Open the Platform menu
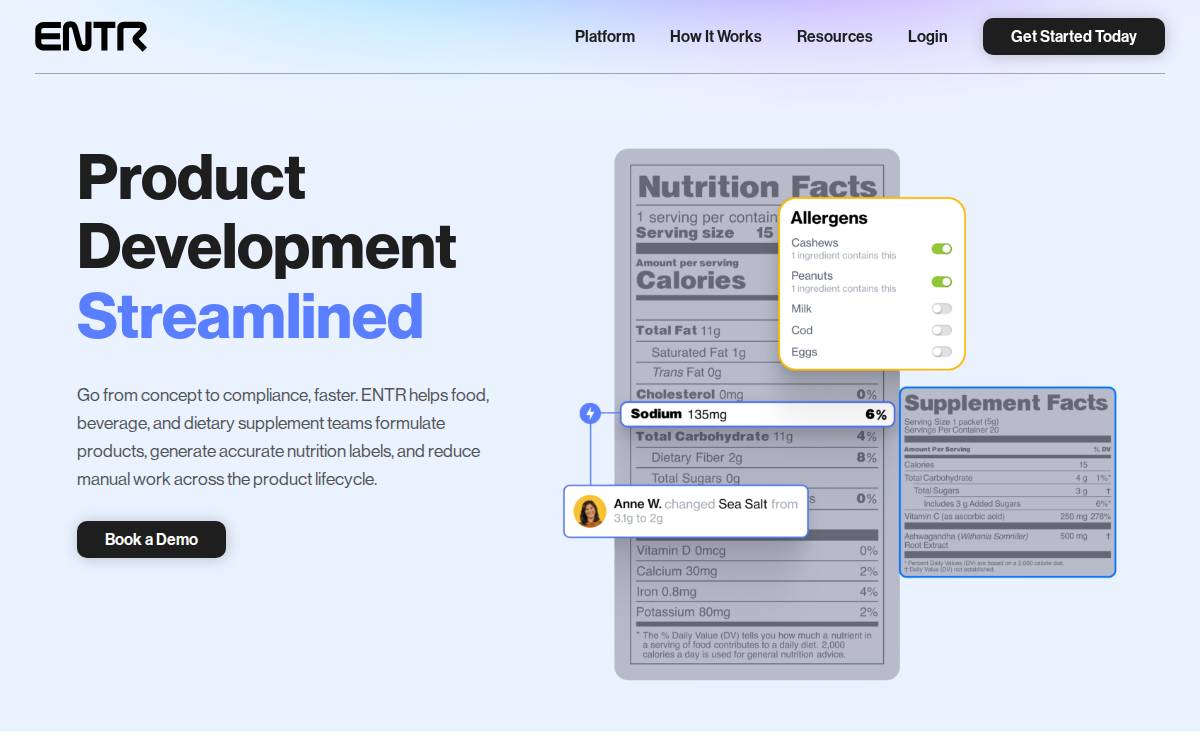The width and height of the screenshot is (1200, 750). point(605,36)
